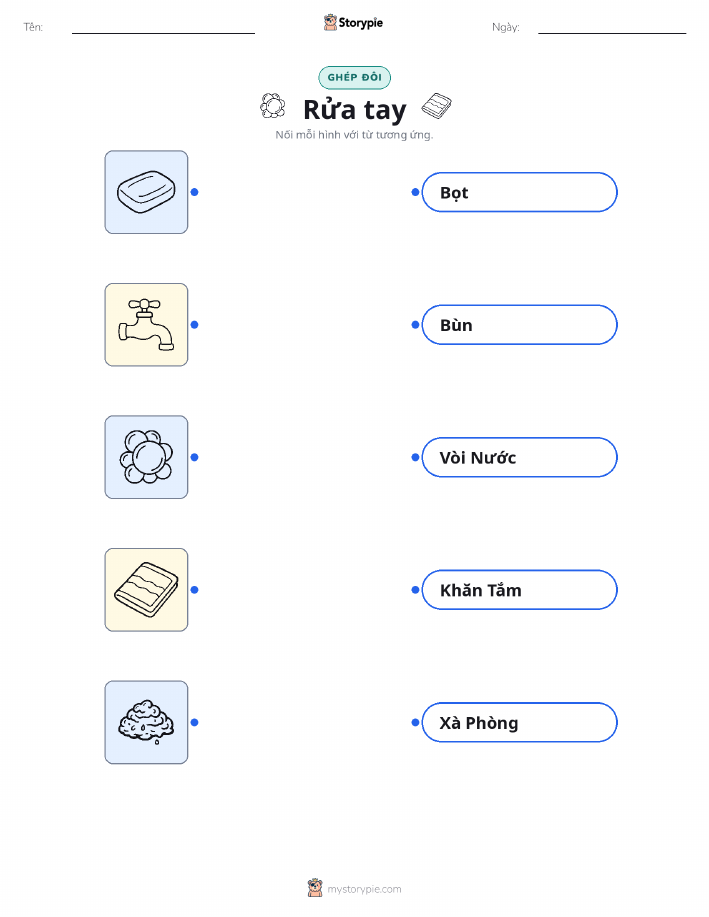Click the GHÉP ĐÔI label badge

(354, 77)
